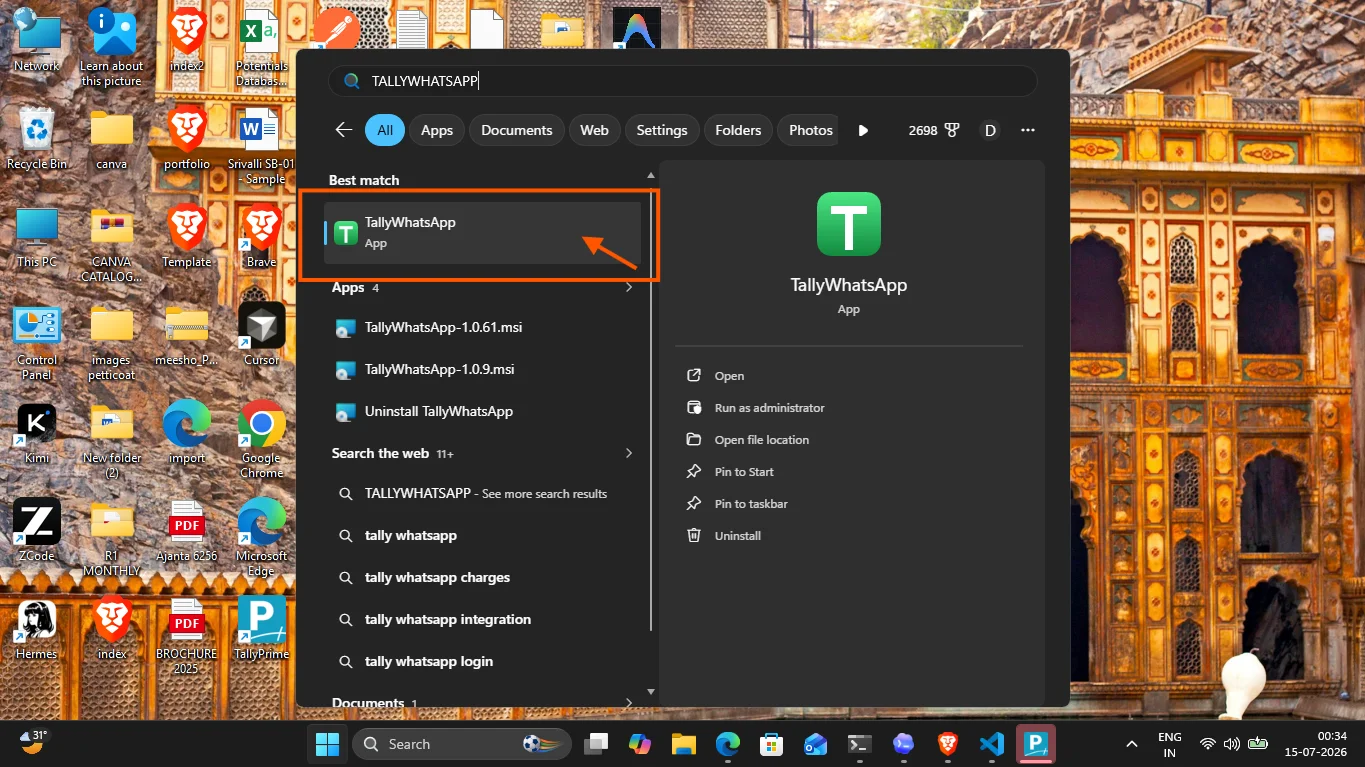
Task: Choose Open file location
Action: click(x=761, y=440)
